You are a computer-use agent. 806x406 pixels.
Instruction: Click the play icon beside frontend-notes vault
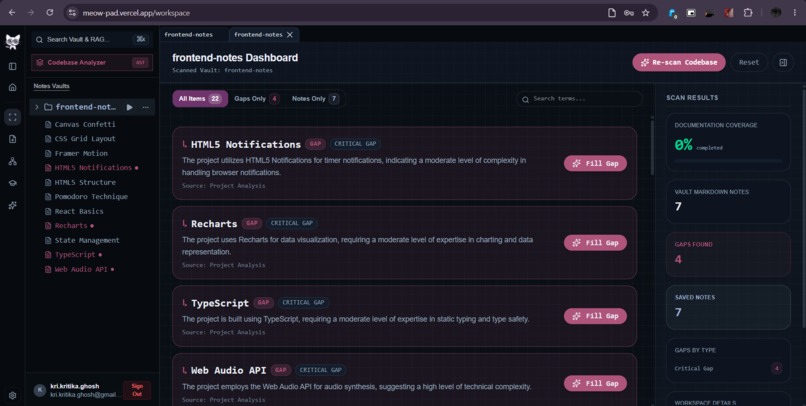tap(130, 107)
